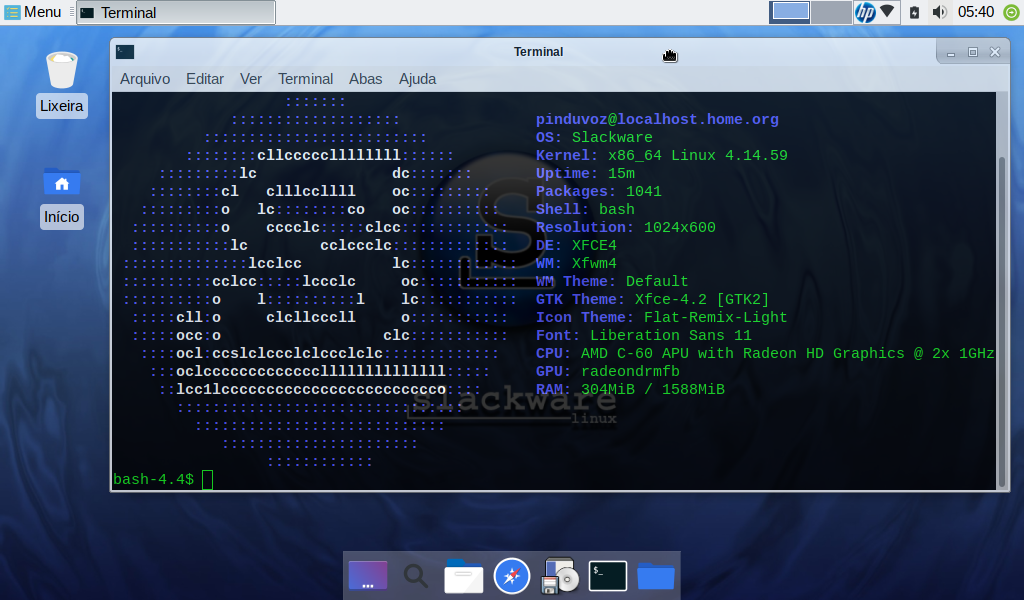Open the network status tray icon
This screenshot has width=1024, height=600.
(x=887, y=11)
